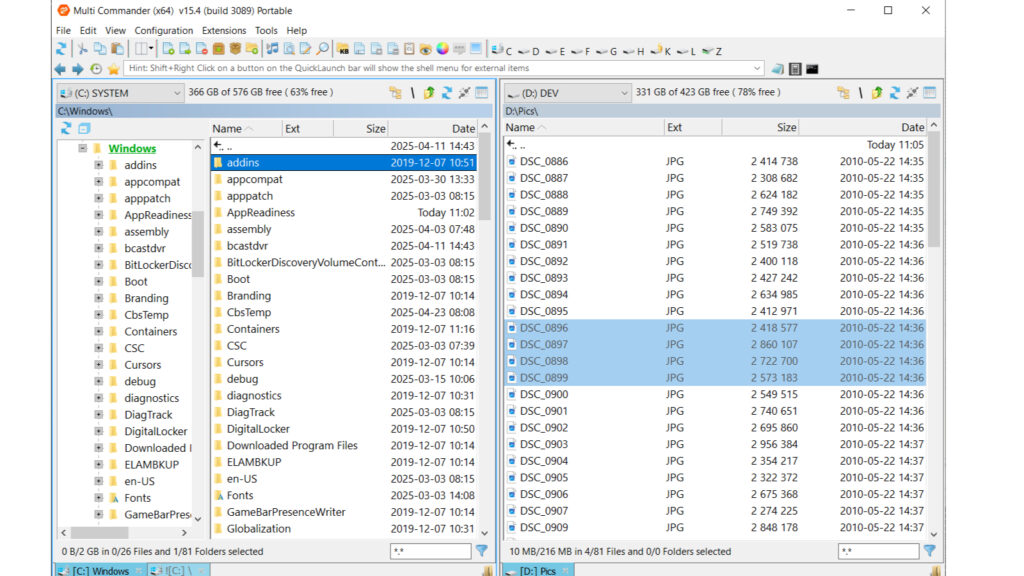Expand the assembly tree node
The width and height of the screenshot is (1024, 576).
tap(99, 231)
